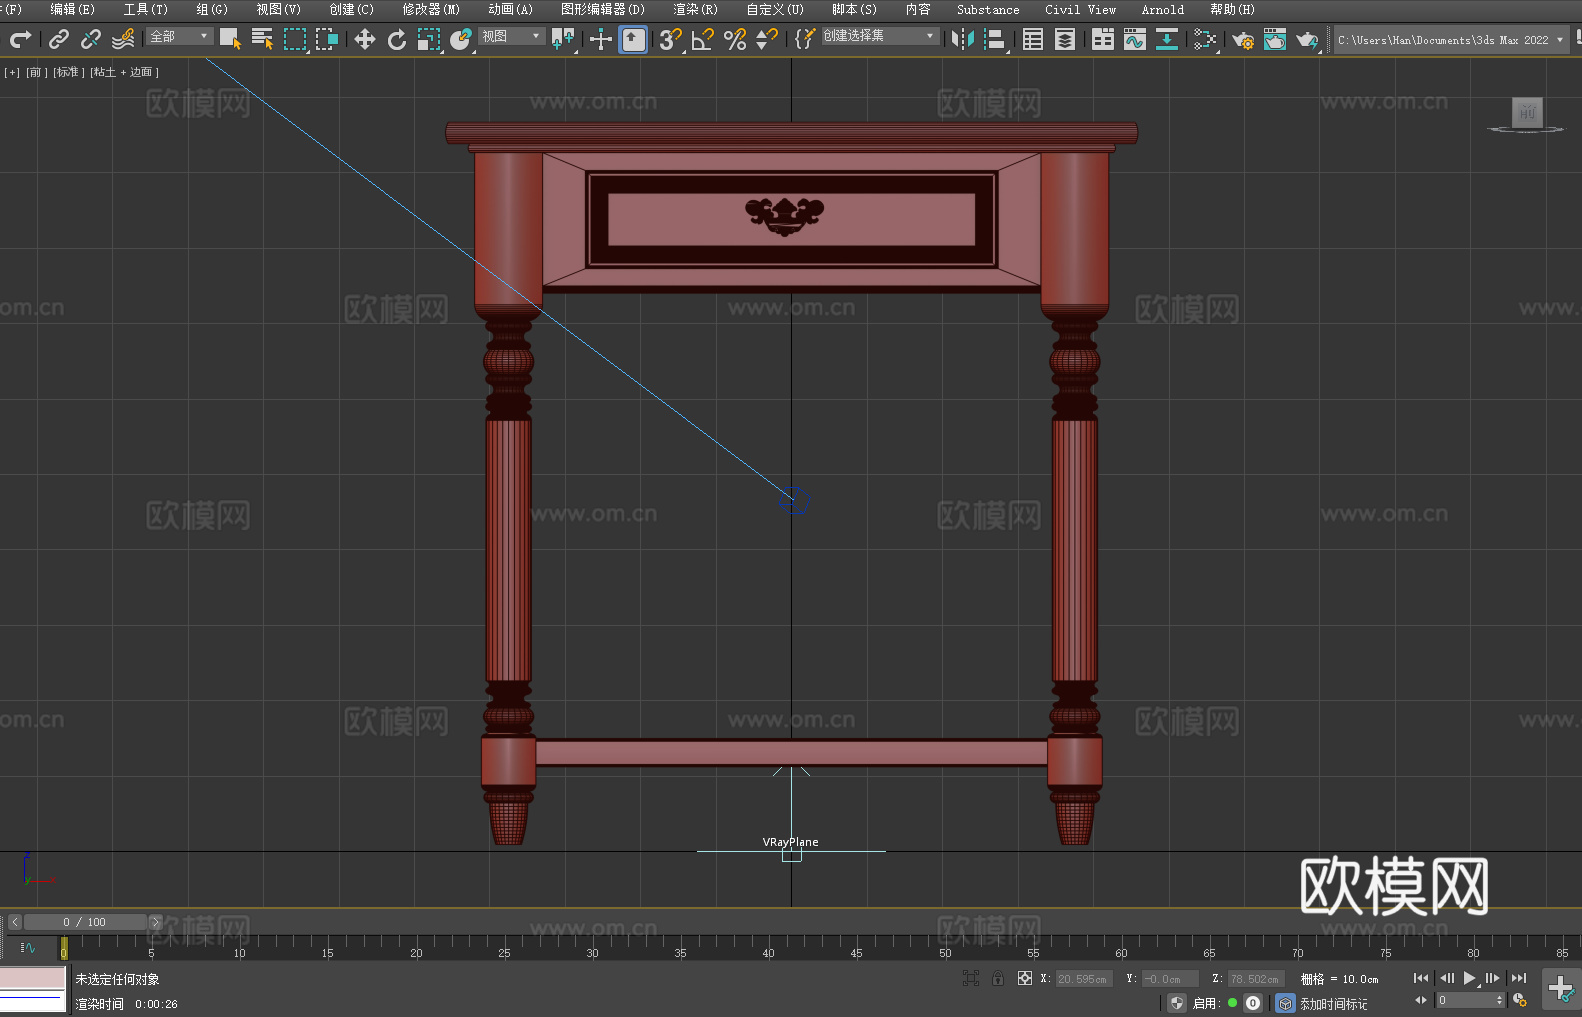
Task: Toggle Isolate Selection icon
Action: pos(970,979)
